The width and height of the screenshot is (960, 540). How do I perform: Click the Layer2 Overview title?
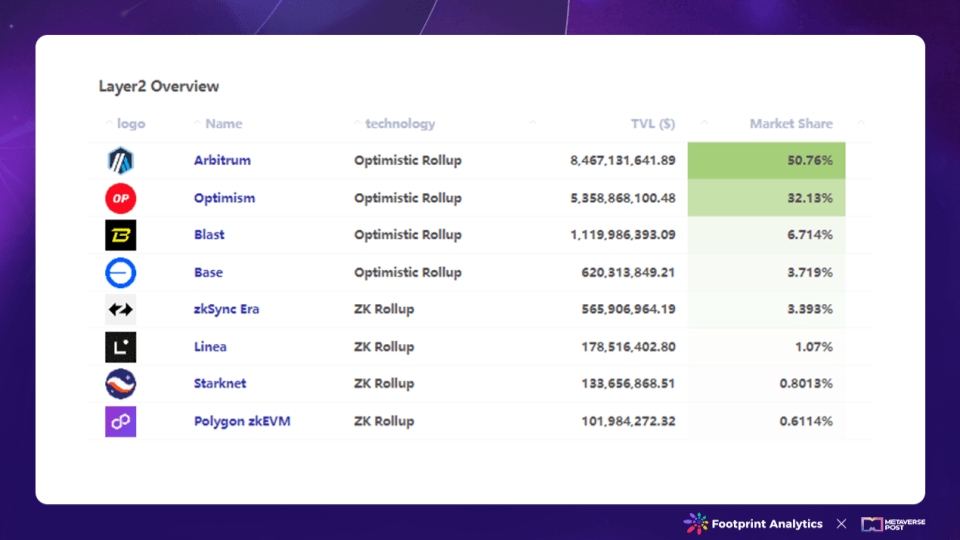[159, 86]
